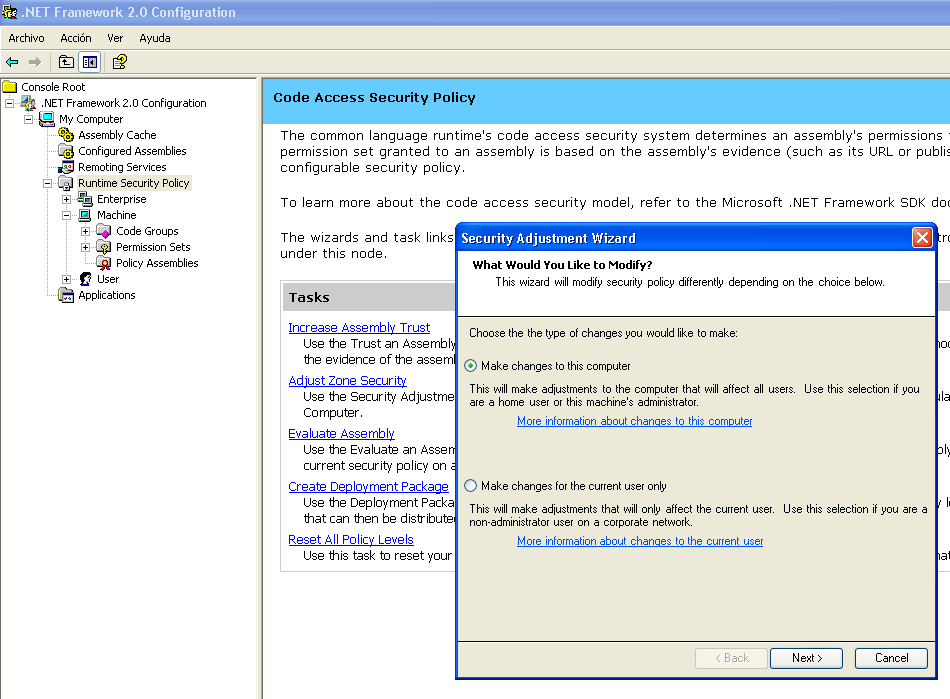Image resolution: width=950 pixels, height=699 pixels.
Task: Click the Forward arrow toolbar icon
Action: [x=35, y=62]
